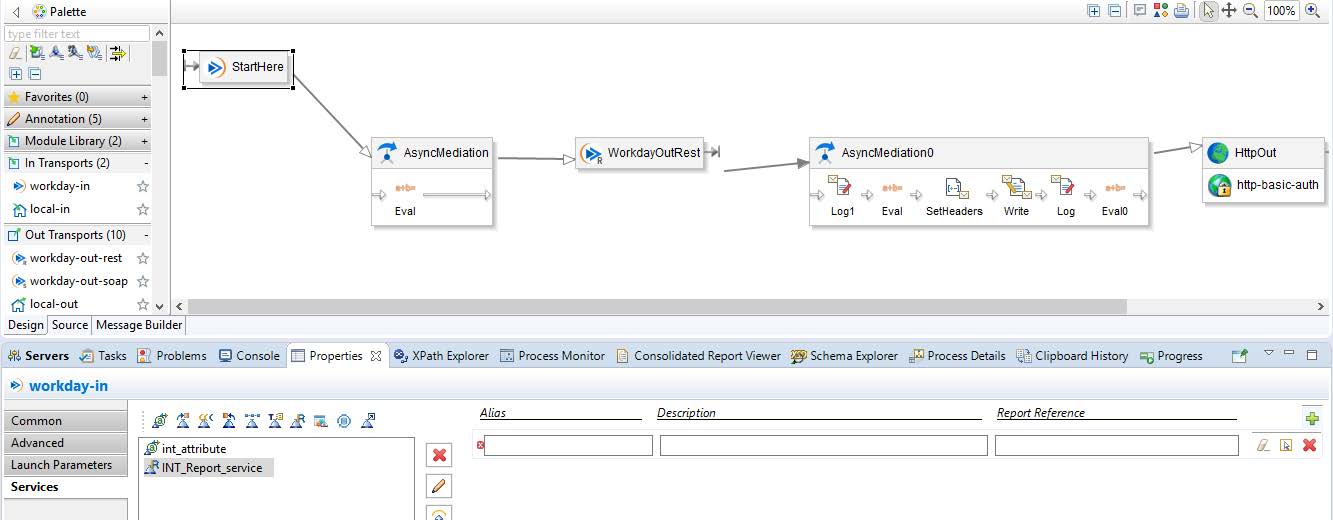
Task: Select the Advanced properties section
Action: coord(65,443)
